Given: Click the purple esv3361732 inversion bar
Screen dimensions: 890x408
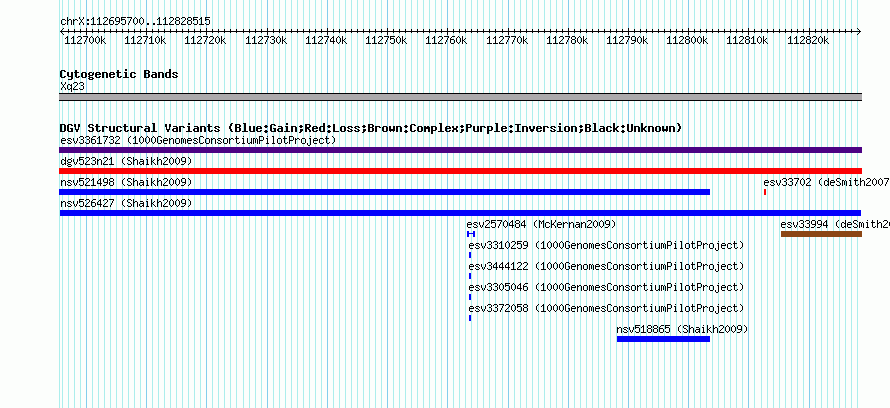Looking at the screenshot, I should (460, 150).
